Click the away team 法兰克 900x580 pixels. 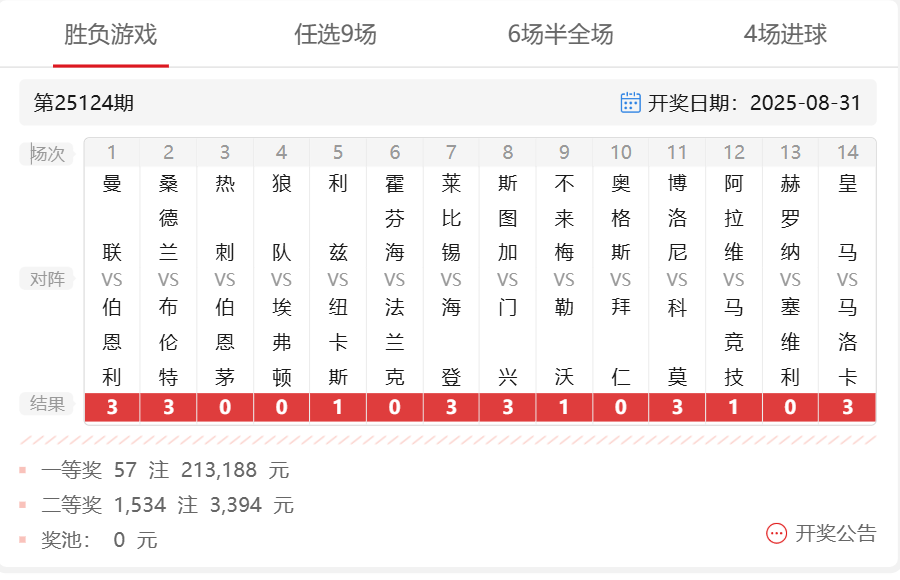[394, 342]
